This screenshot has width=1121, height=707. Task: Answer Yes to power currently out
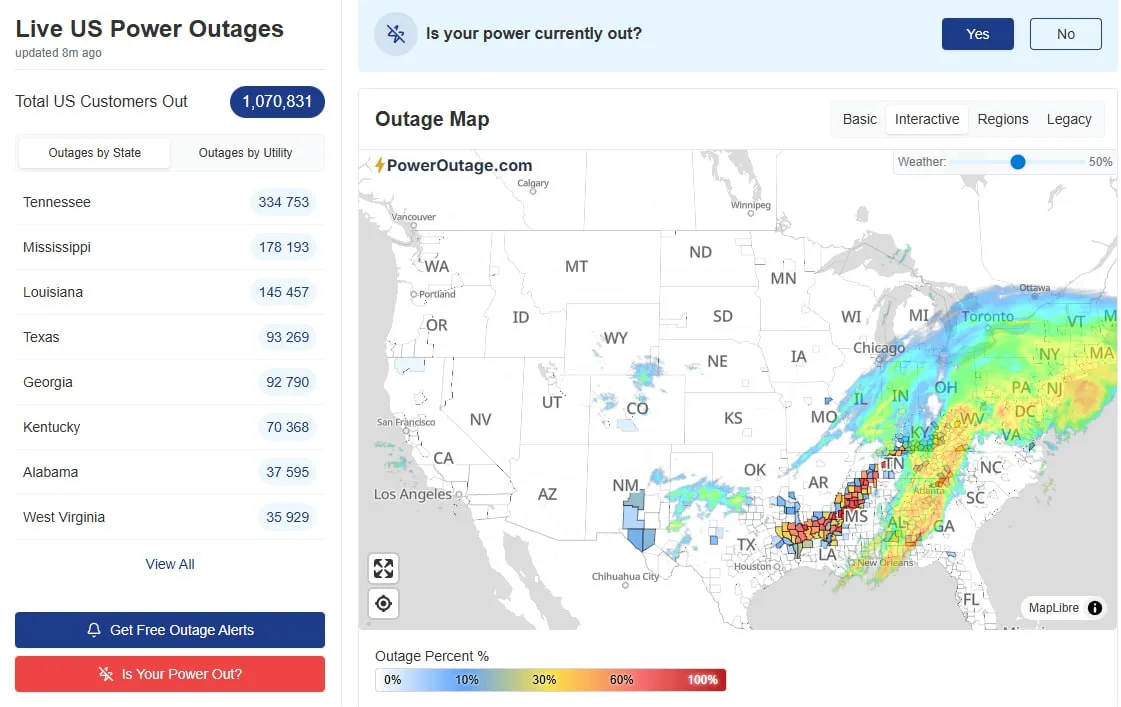pyautogui.click(x=977, y=34)
